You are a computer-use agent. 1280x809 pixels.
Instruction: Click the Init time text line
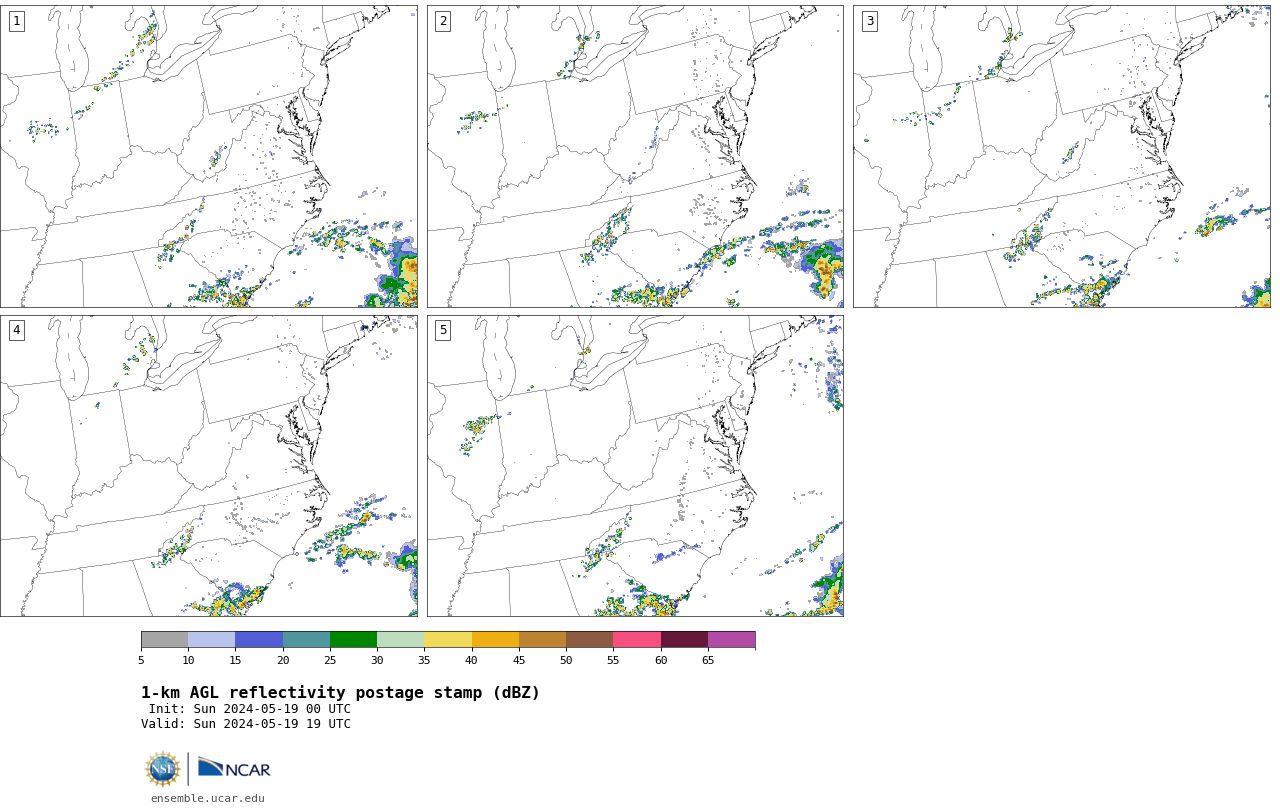[250, 709]
